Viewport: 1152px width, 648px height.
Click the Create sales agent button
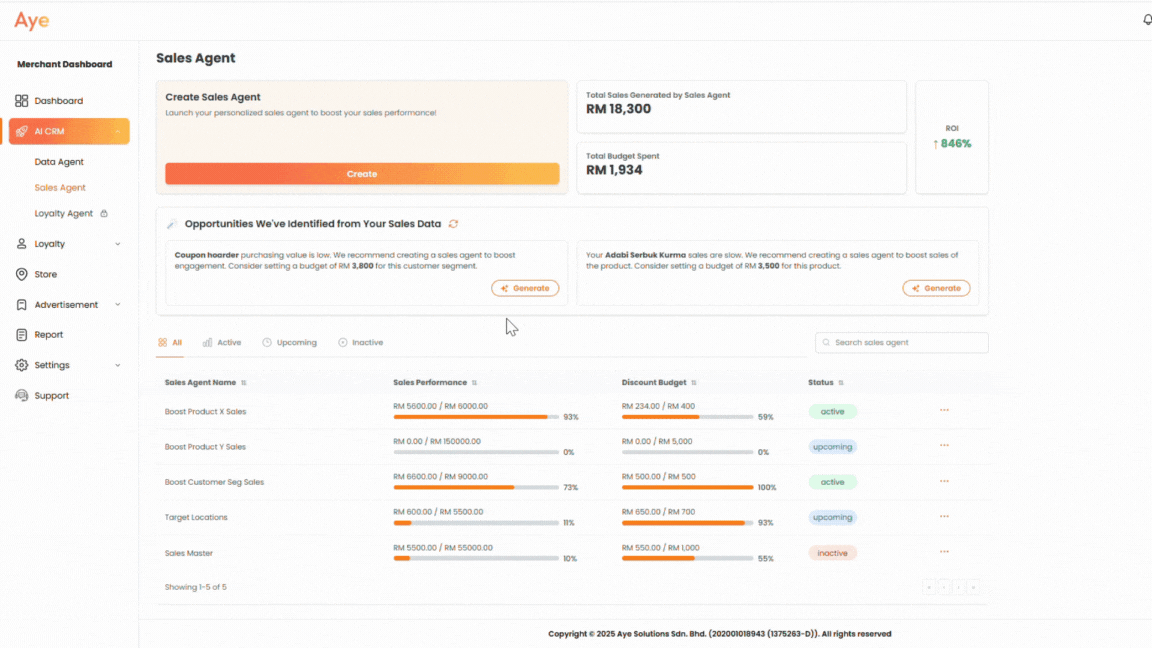362,174
